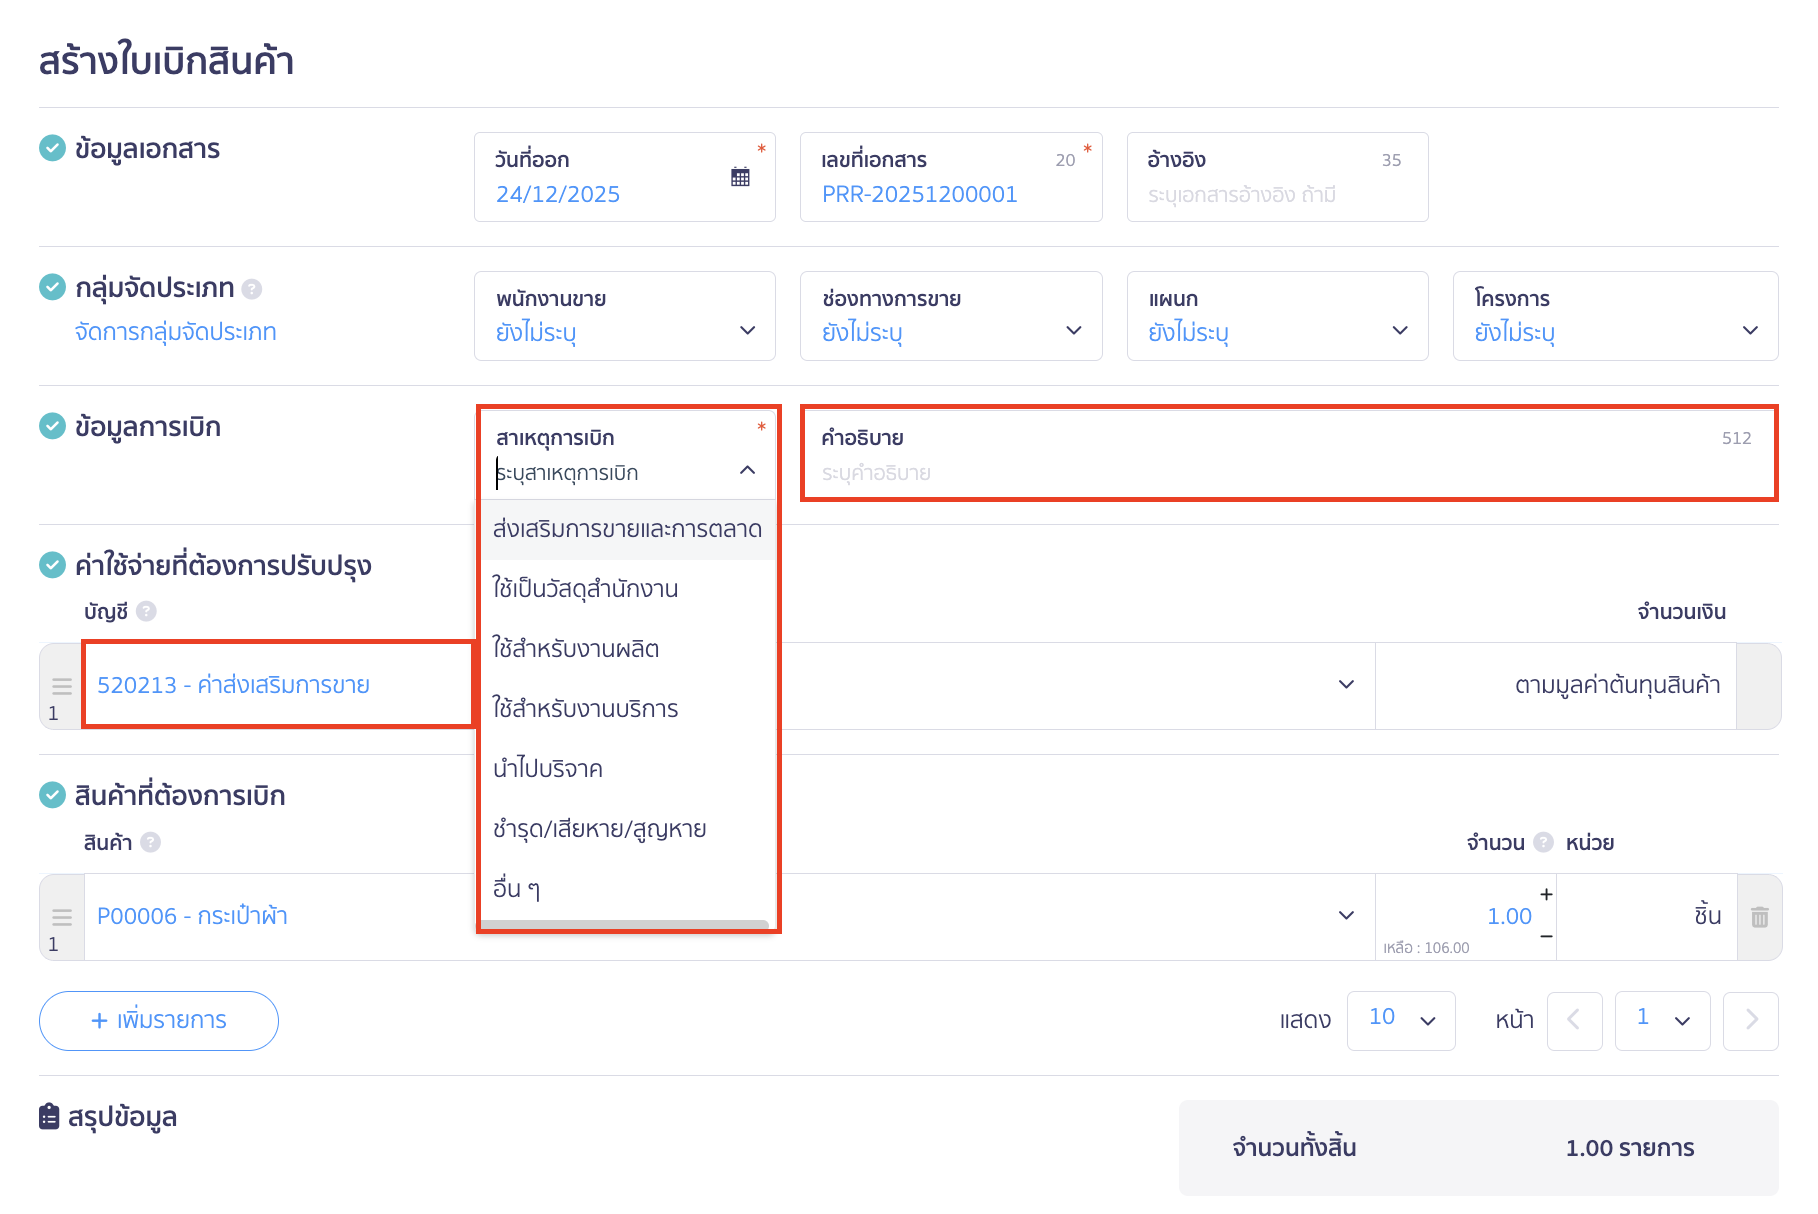Delete the P00006 product row with trash icon
The width and height of the screenshot is (1818, 1214).
tap(1759, 917)
